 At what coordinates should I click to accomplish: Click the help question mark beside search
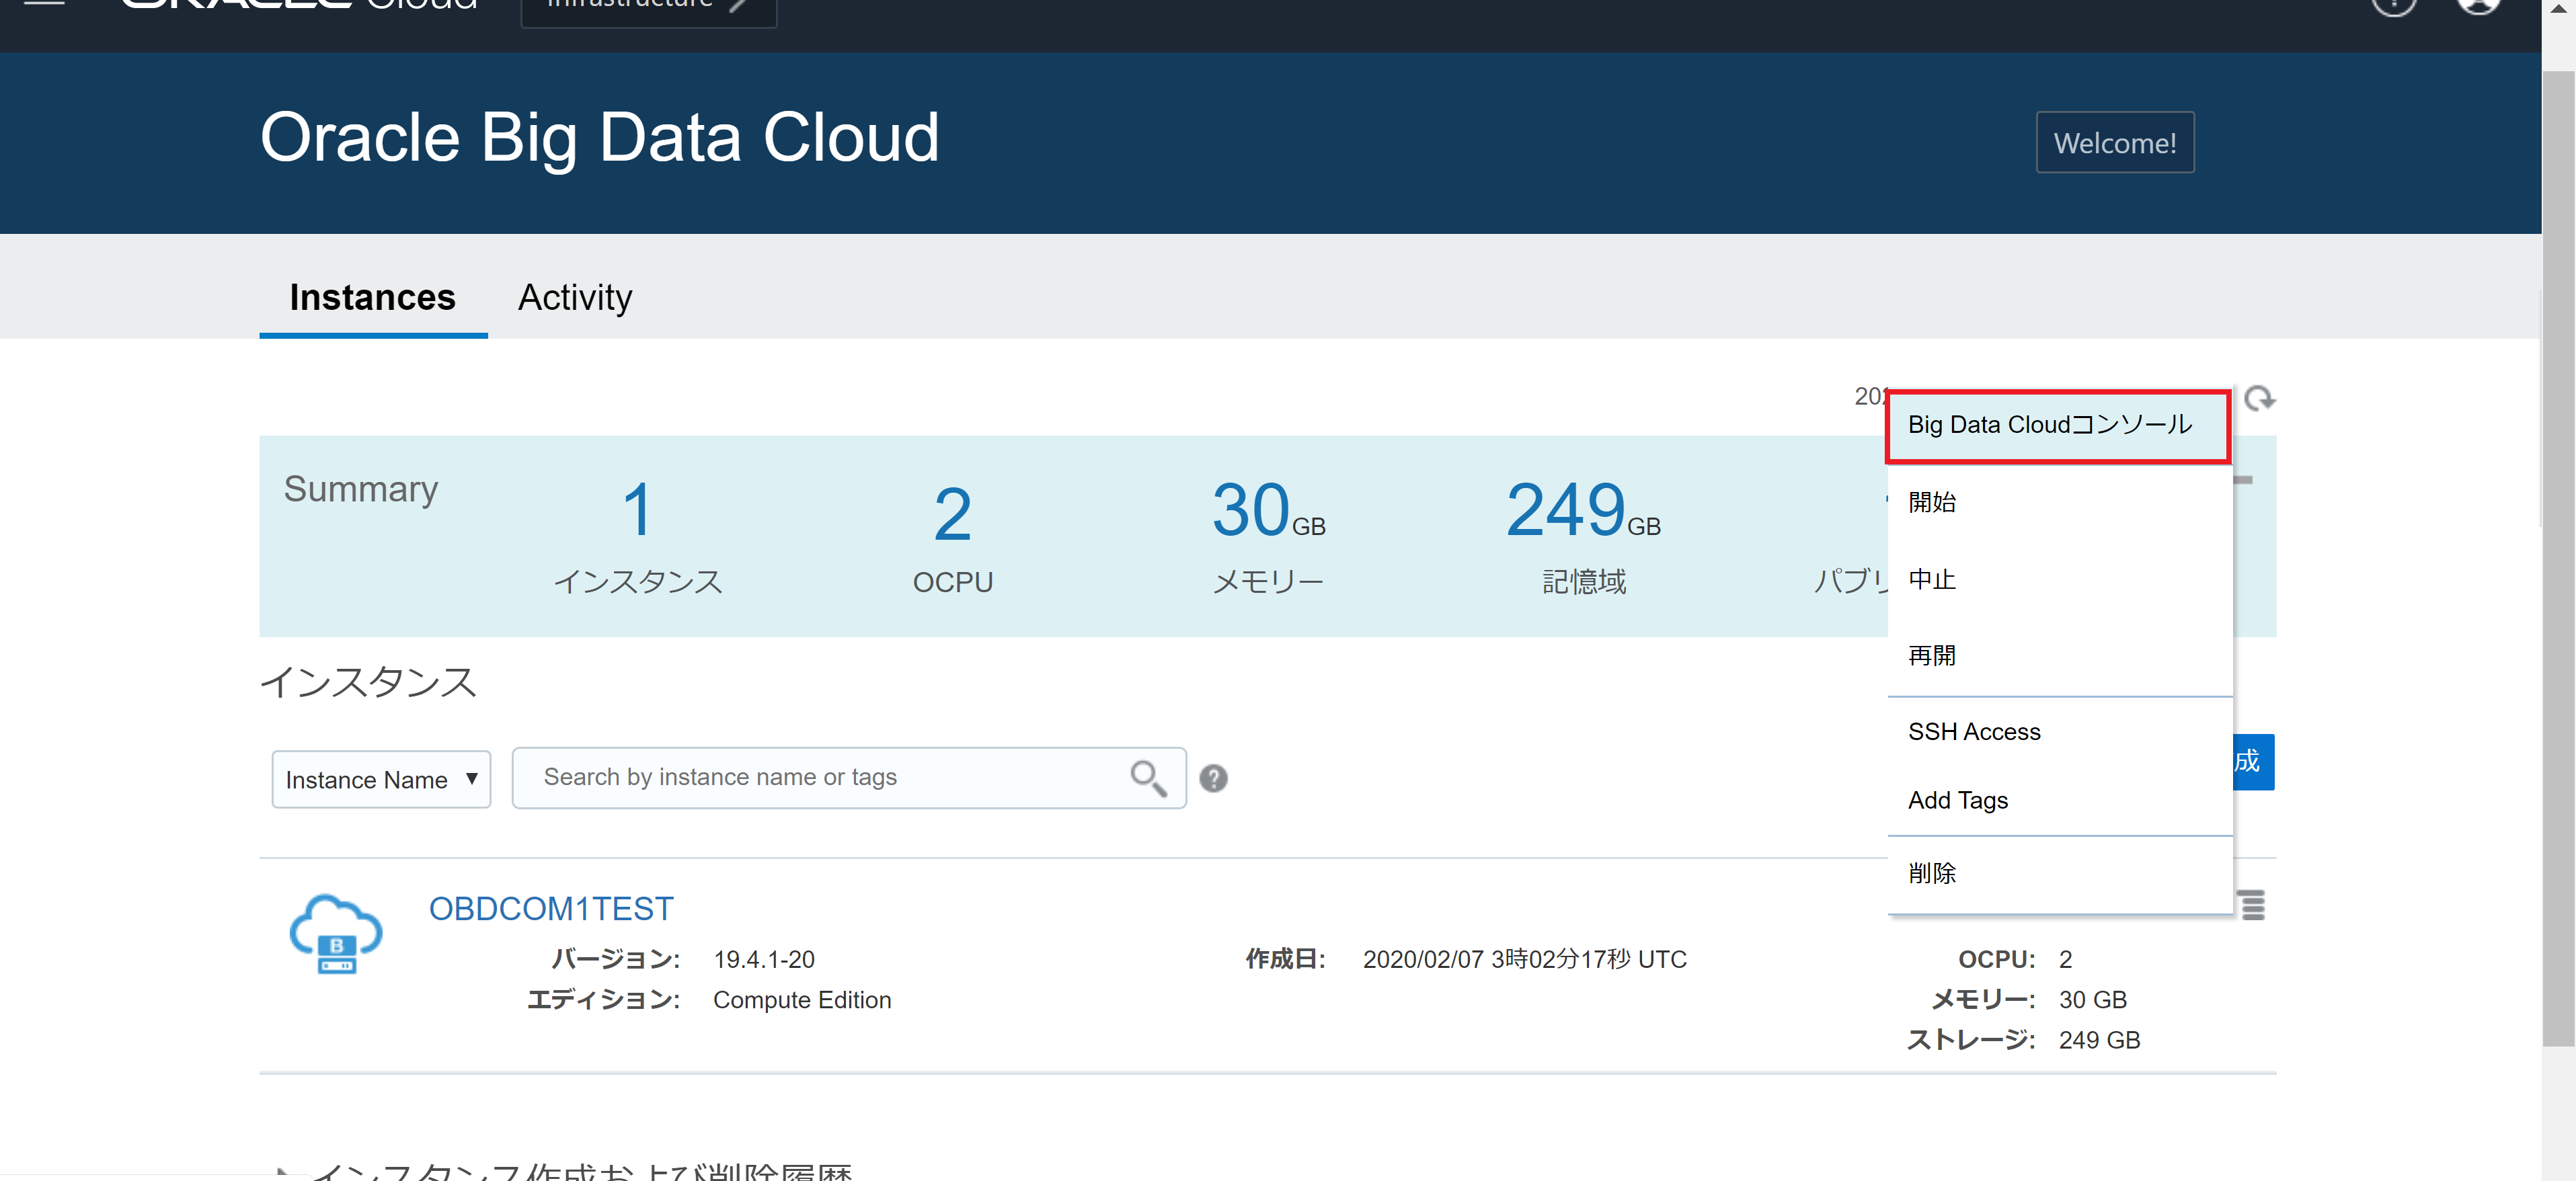pyautogui.click(x=1213, y=778)
